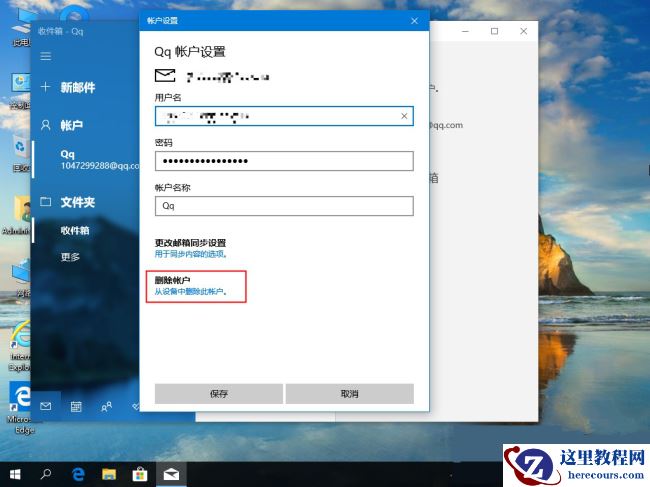
Task: Minimize the Mail window
Action: (x=465, y=31)
